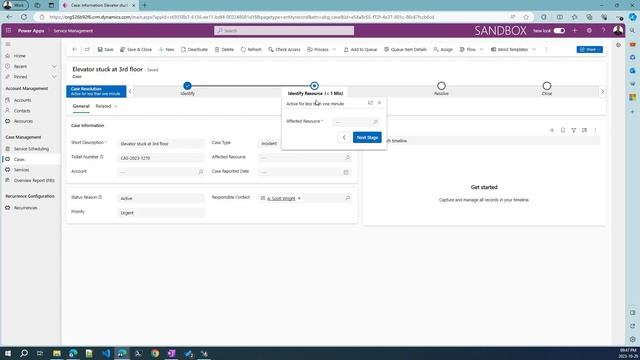This screenshot has width=640, height=360.
Task: Open the Windows Start menu
Action: click(x=8, y=353)
